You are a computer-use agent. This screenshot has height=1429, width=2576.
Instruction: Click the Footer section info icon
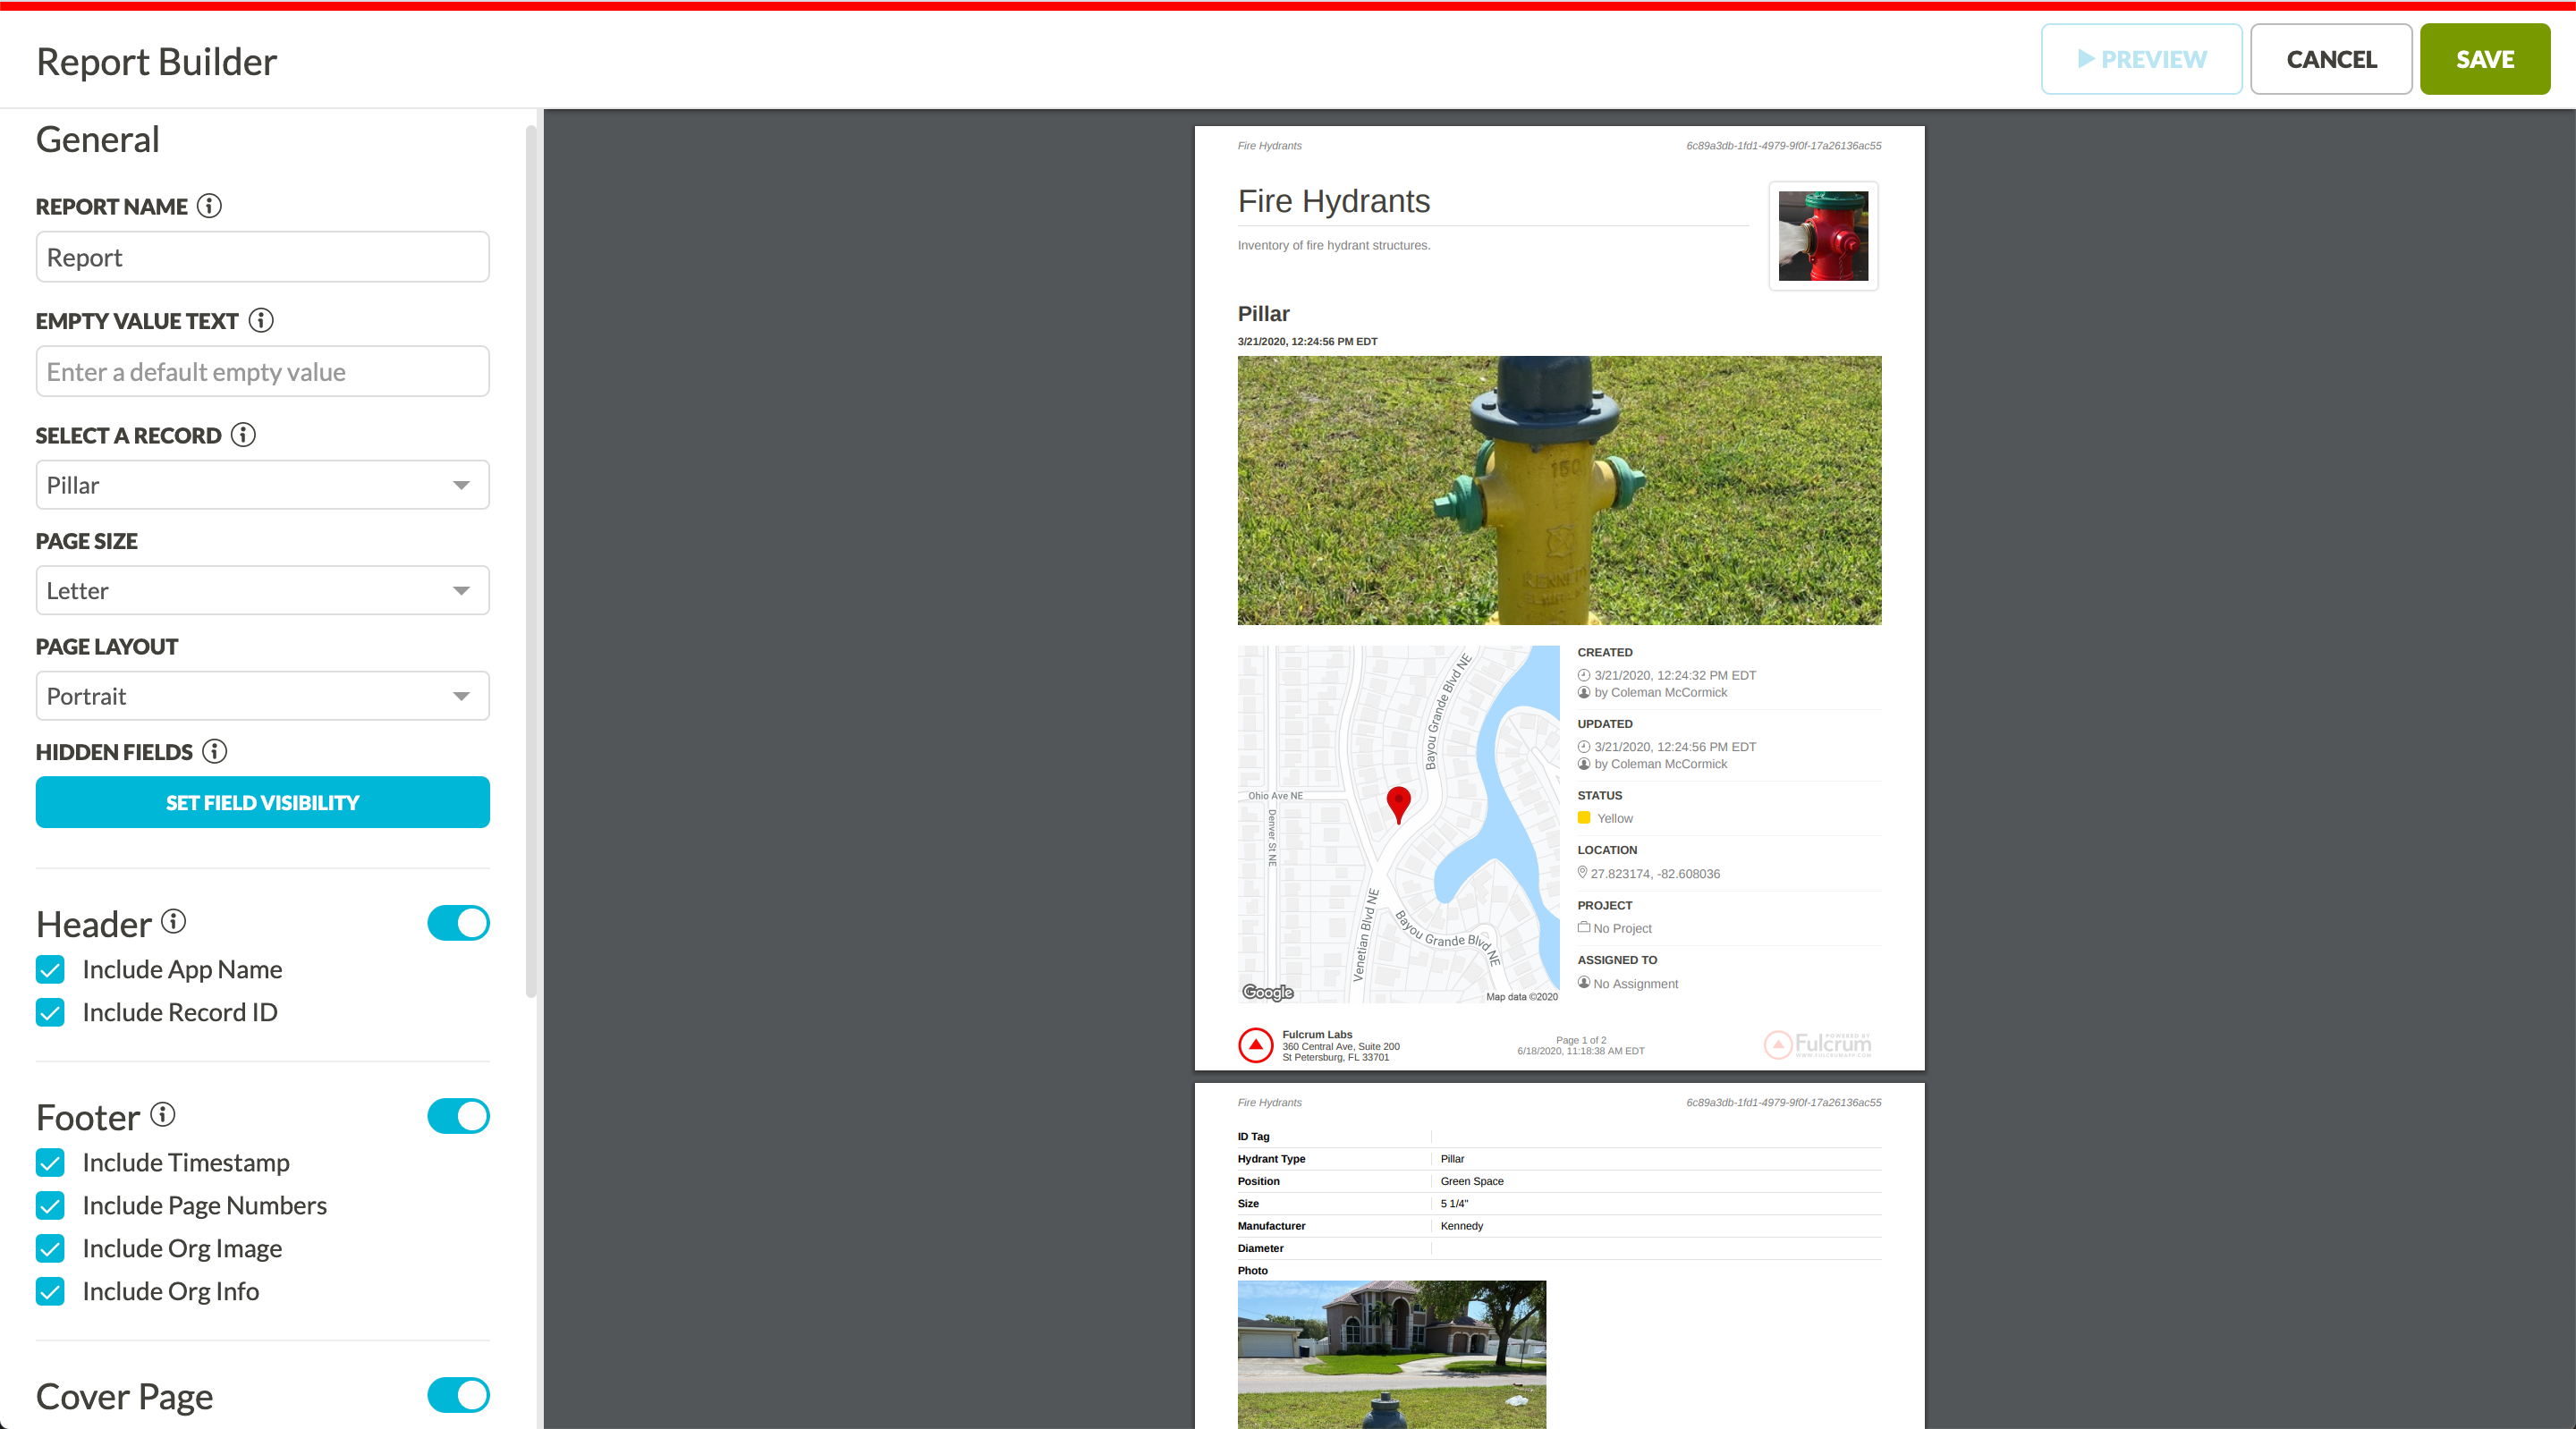tap(163, 1114)
